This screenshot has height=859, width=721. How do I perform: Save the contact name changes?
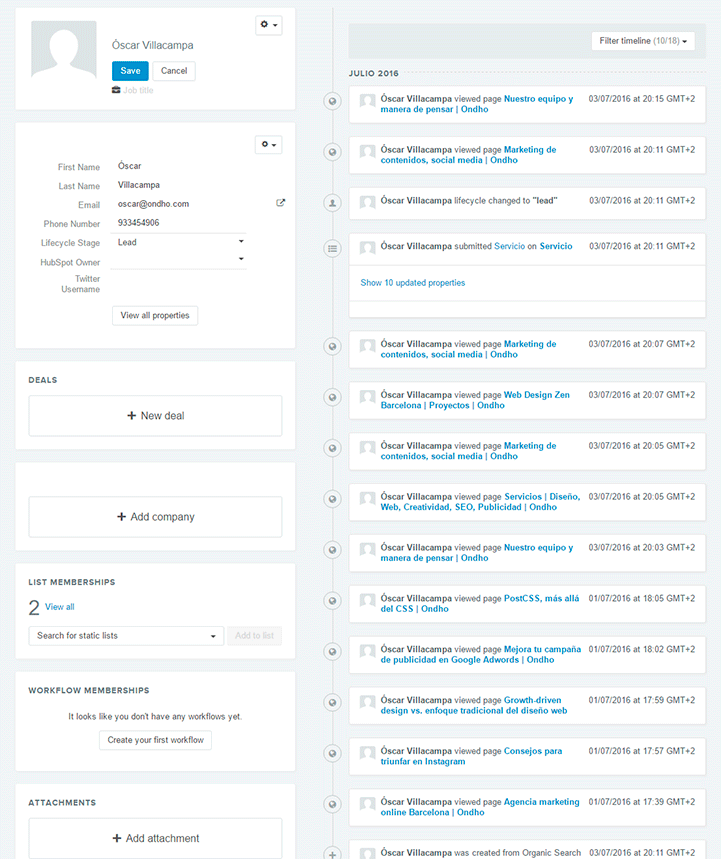coord(130,71)
